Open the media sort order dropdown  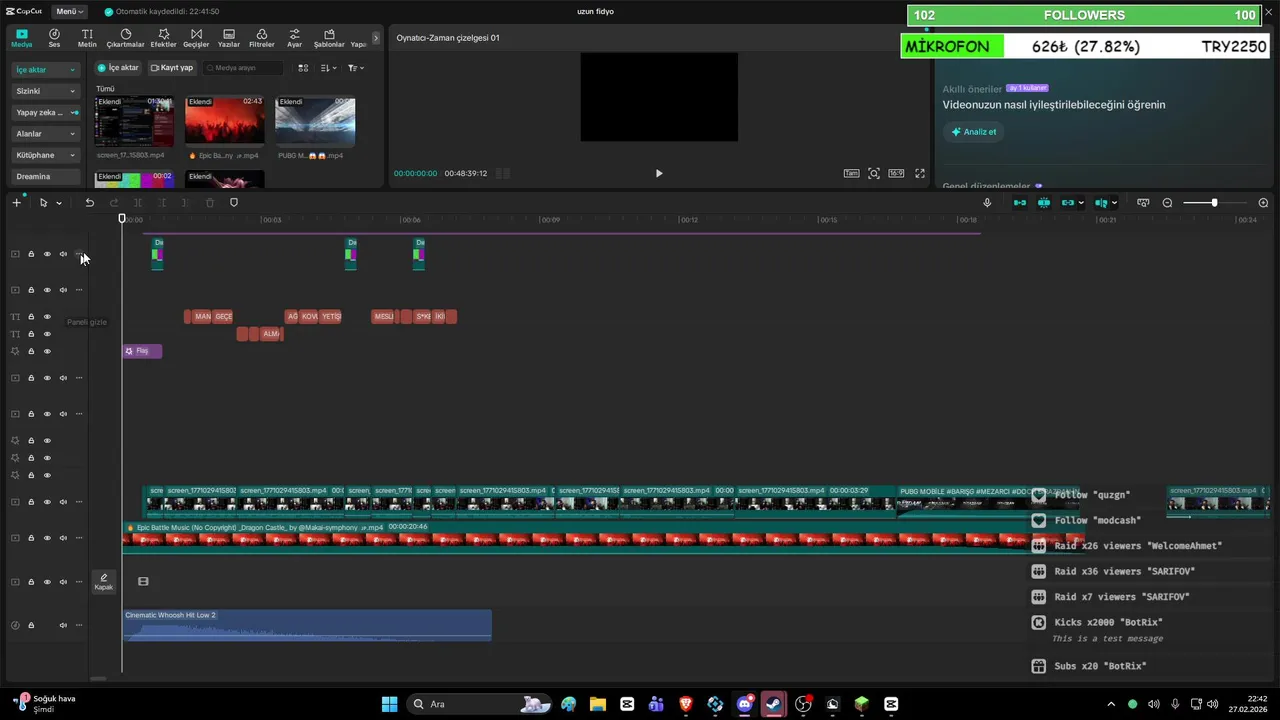coord(329,68)
